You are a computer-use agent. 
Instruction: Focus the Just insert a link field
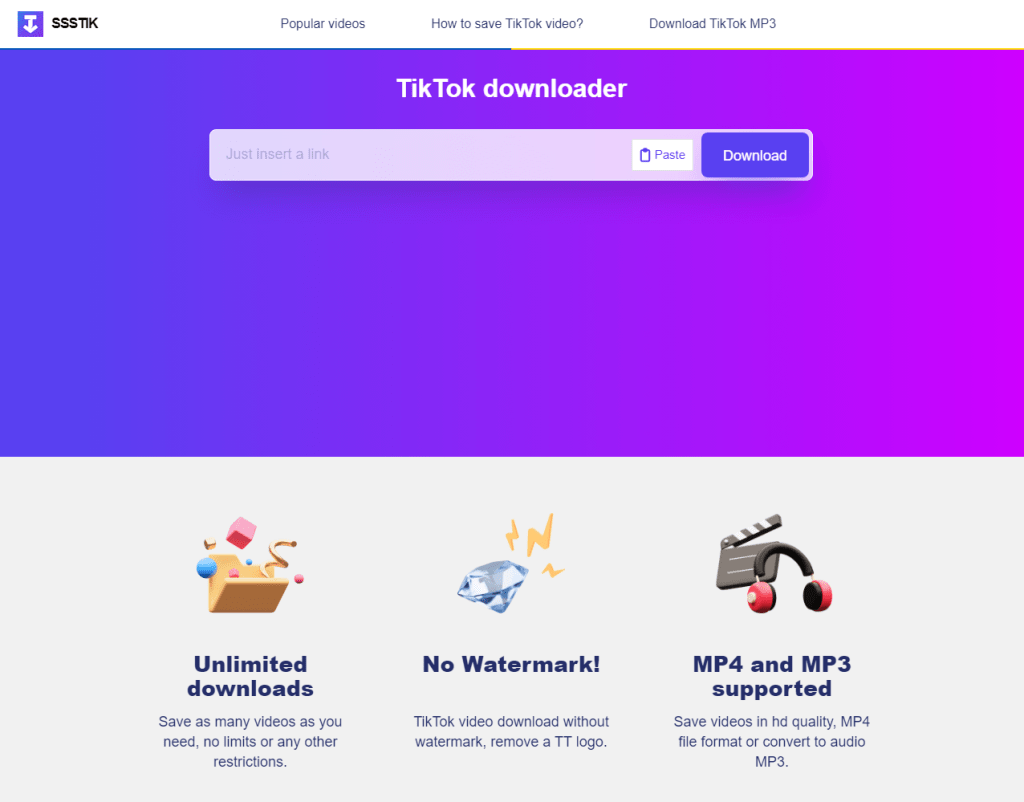420,155
